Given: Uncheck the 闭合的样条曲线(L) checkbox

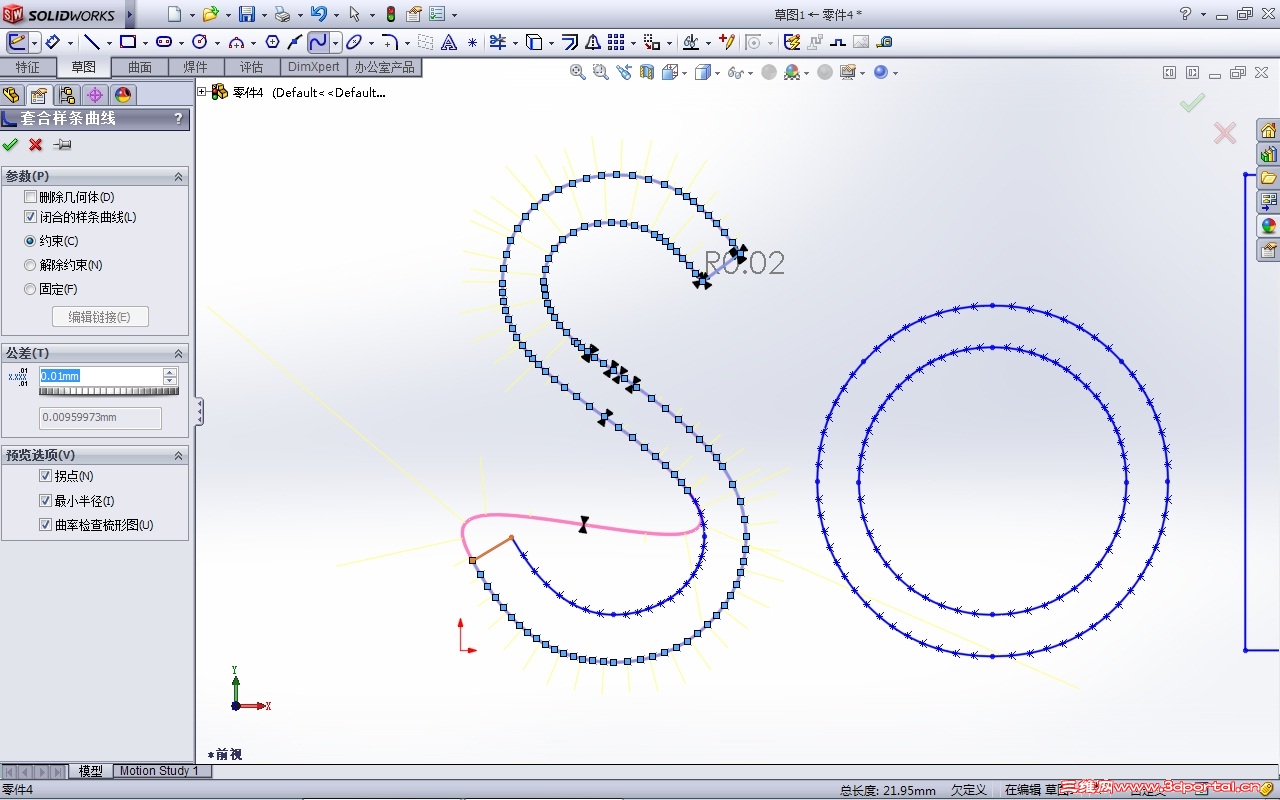Looking at the screenshot, I should [x=31, y=217].
